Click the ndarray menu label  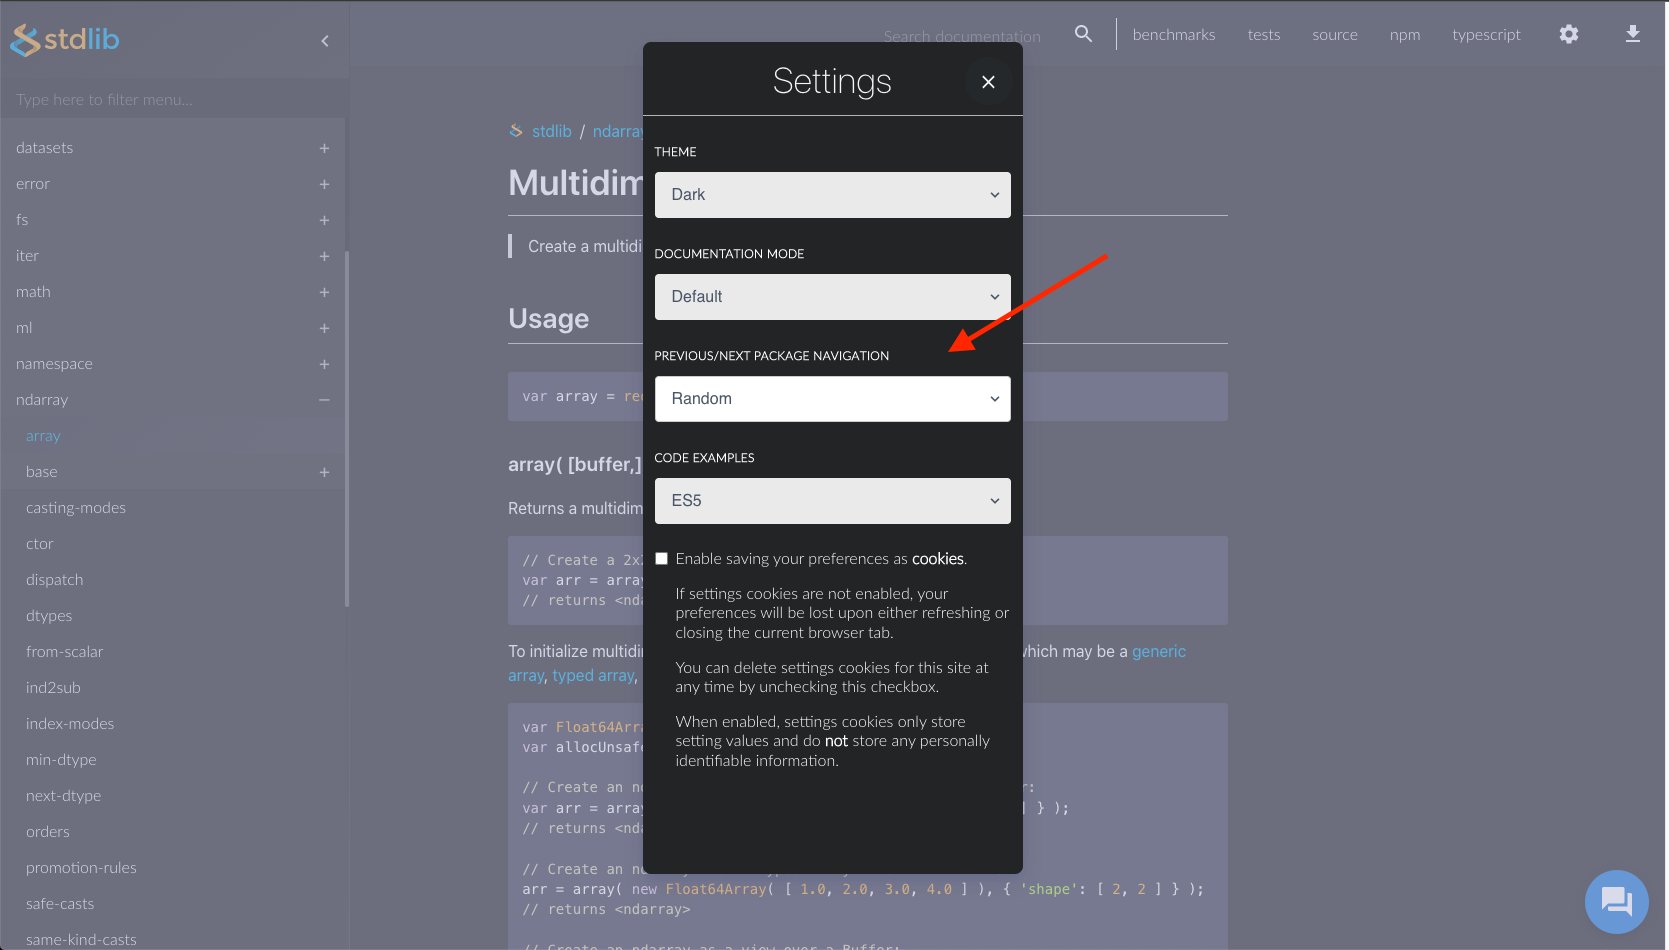click(42, 400)
